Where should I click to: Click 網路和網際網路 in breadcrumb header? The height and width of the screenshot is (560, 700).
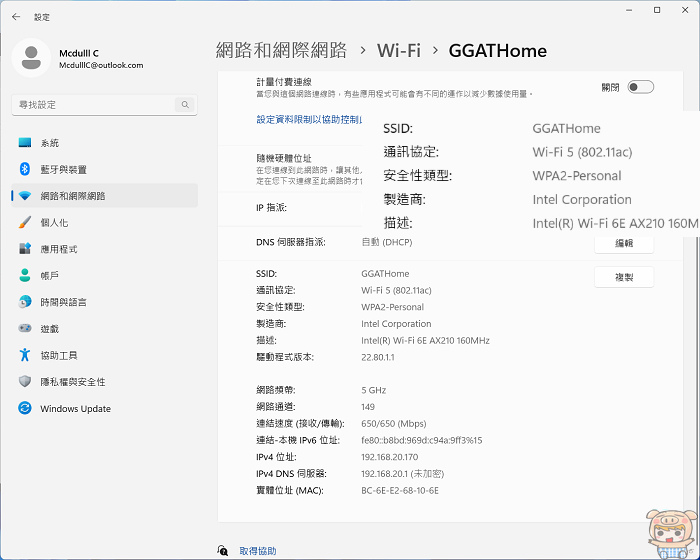[x=281, y=50]
